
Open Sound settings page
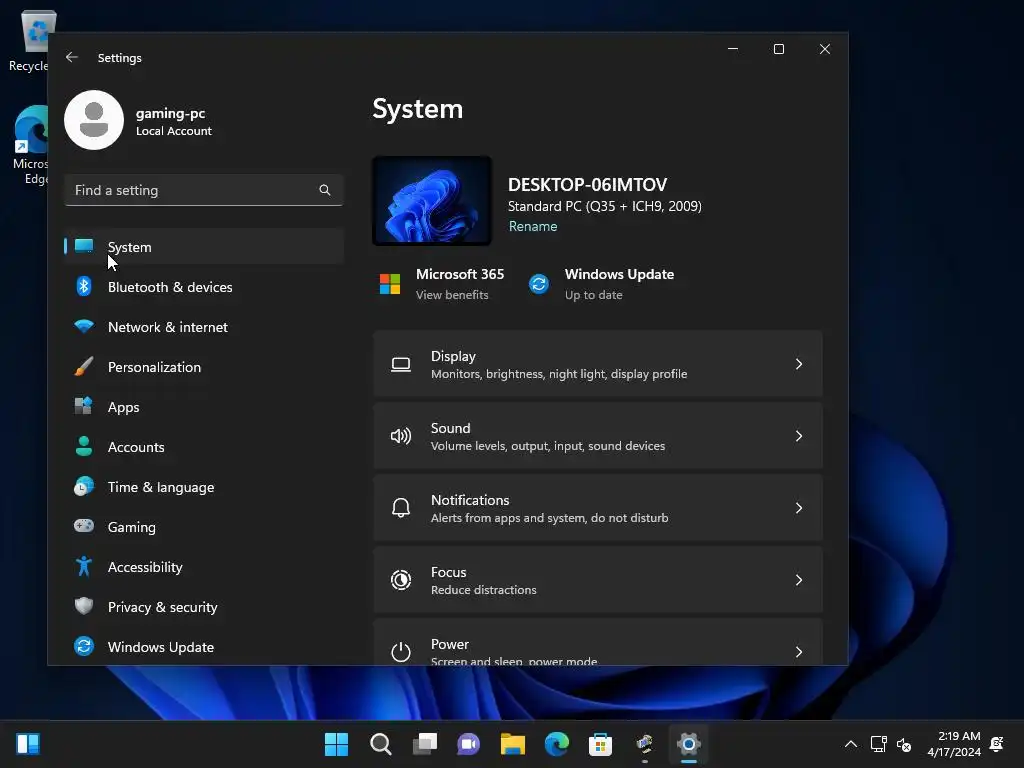click(x=598, y=436)
